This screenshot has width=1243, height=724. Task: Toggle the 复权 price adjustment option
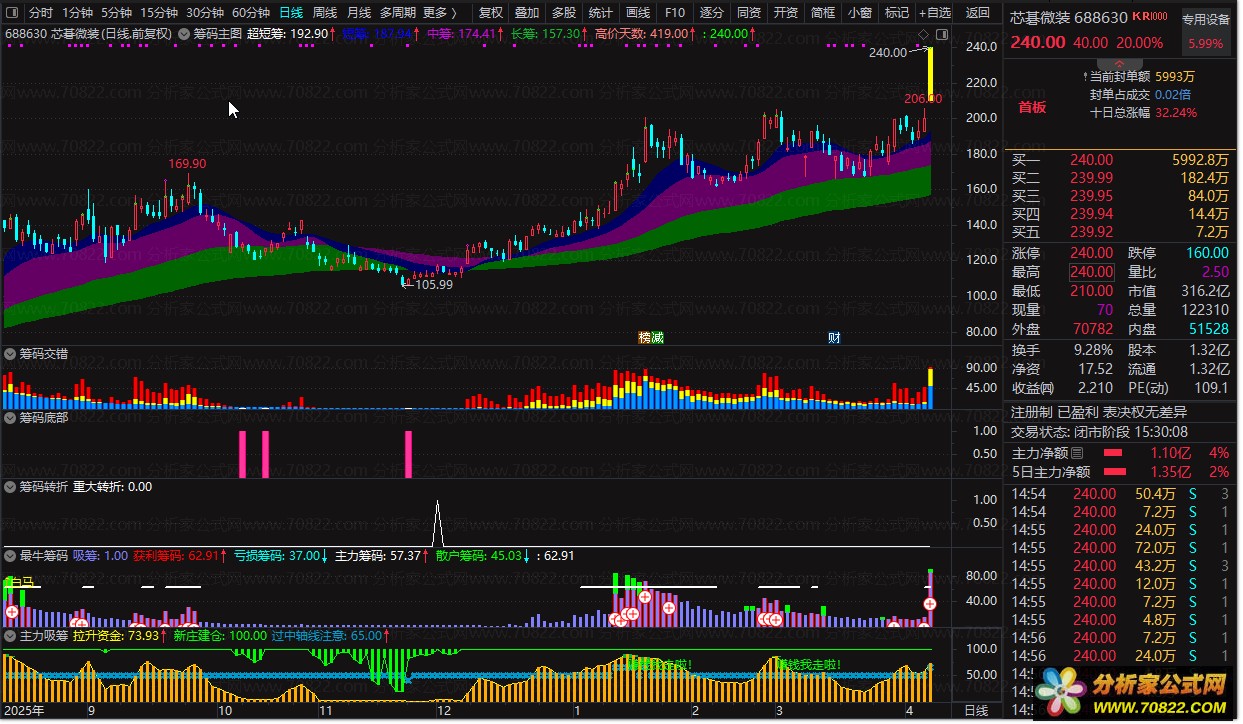tap(491, 13)
